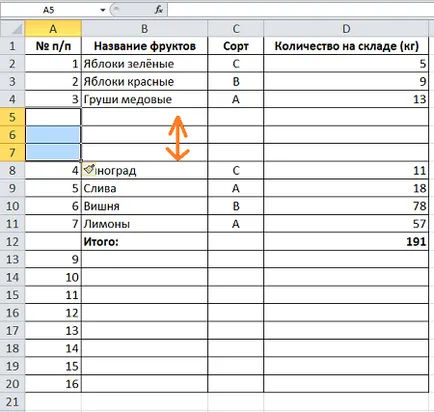
Task: Click the Select All corner triangle
Action: pyautogui.click(x=17, y=30)
